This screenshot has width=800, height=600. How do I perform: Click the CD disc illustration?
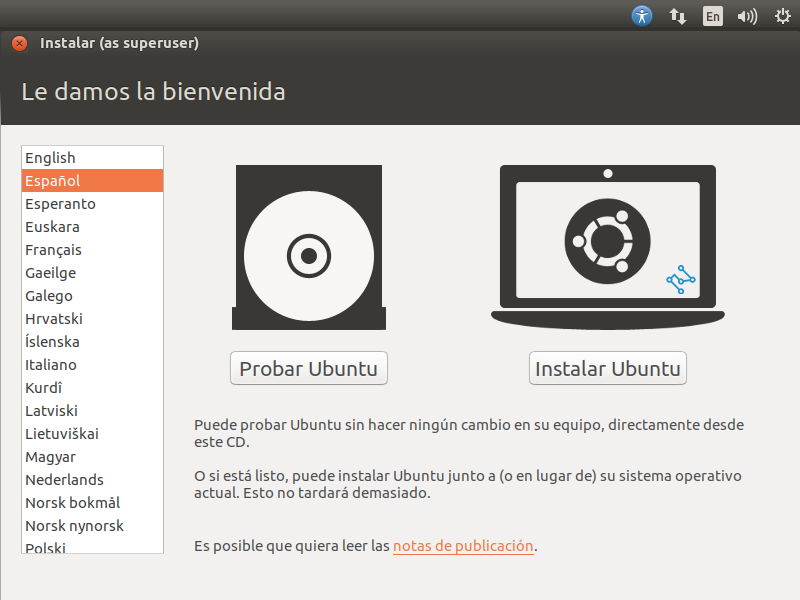tap(309, 247)
